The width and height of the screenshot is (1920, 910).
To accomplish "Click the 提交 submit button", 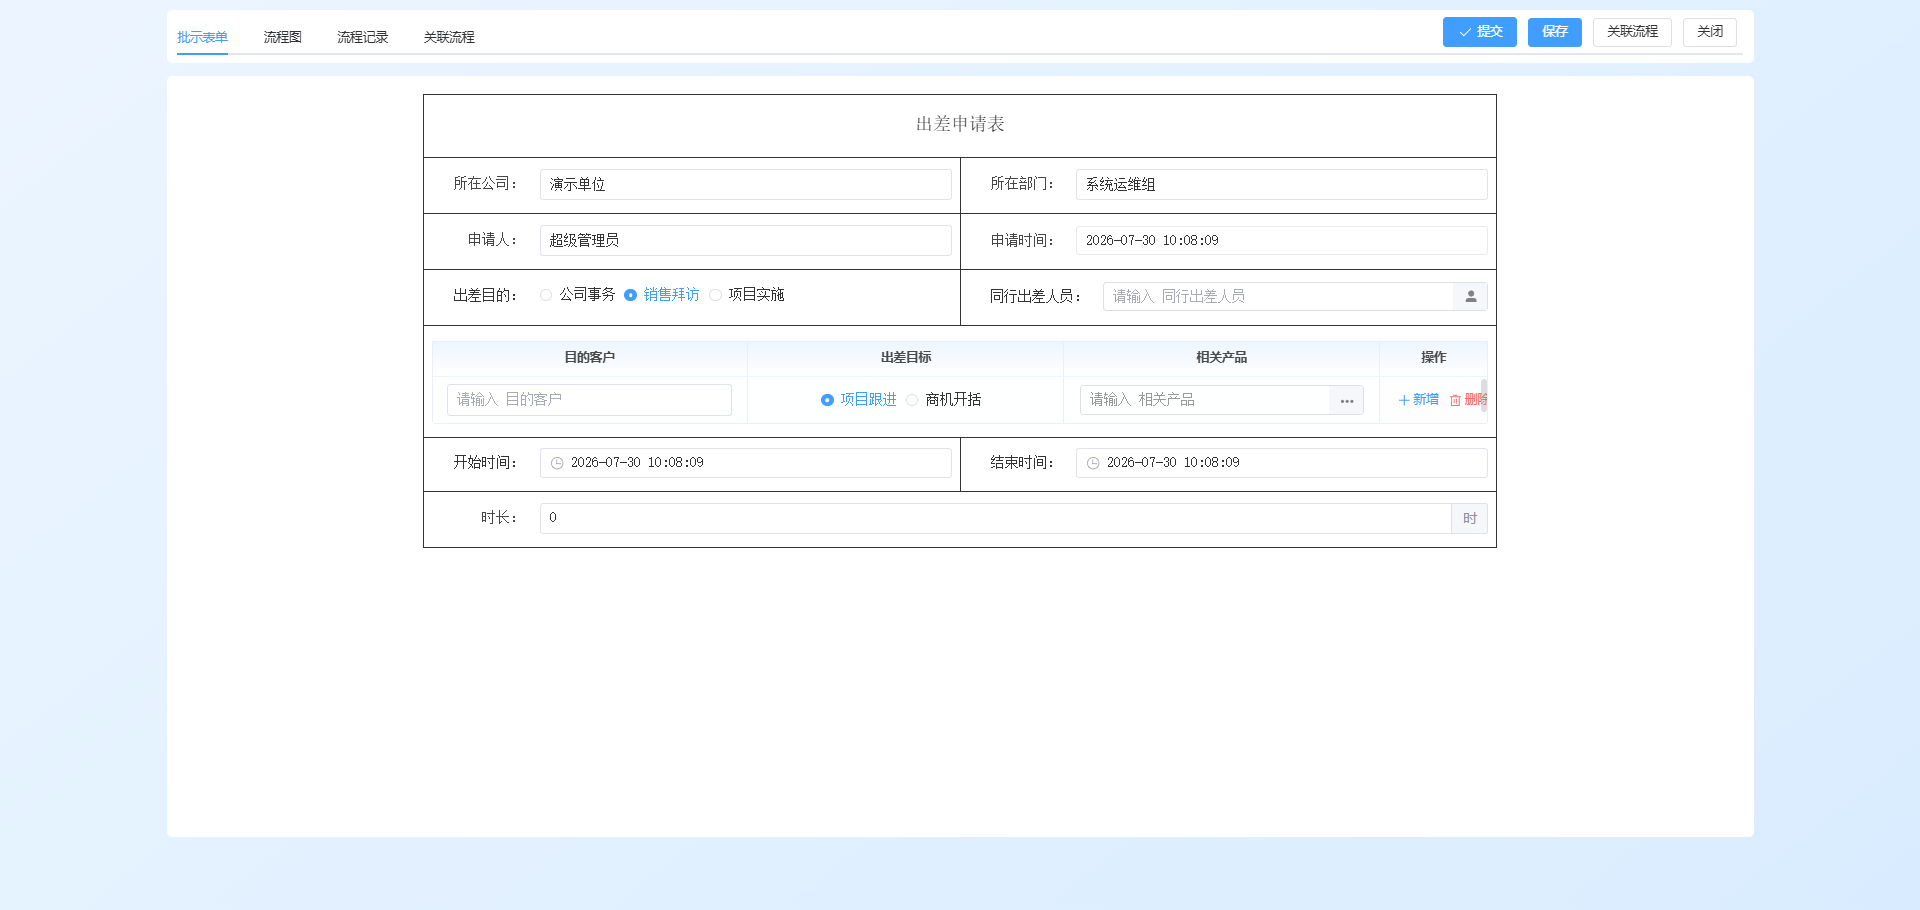I will point(1480,32).
